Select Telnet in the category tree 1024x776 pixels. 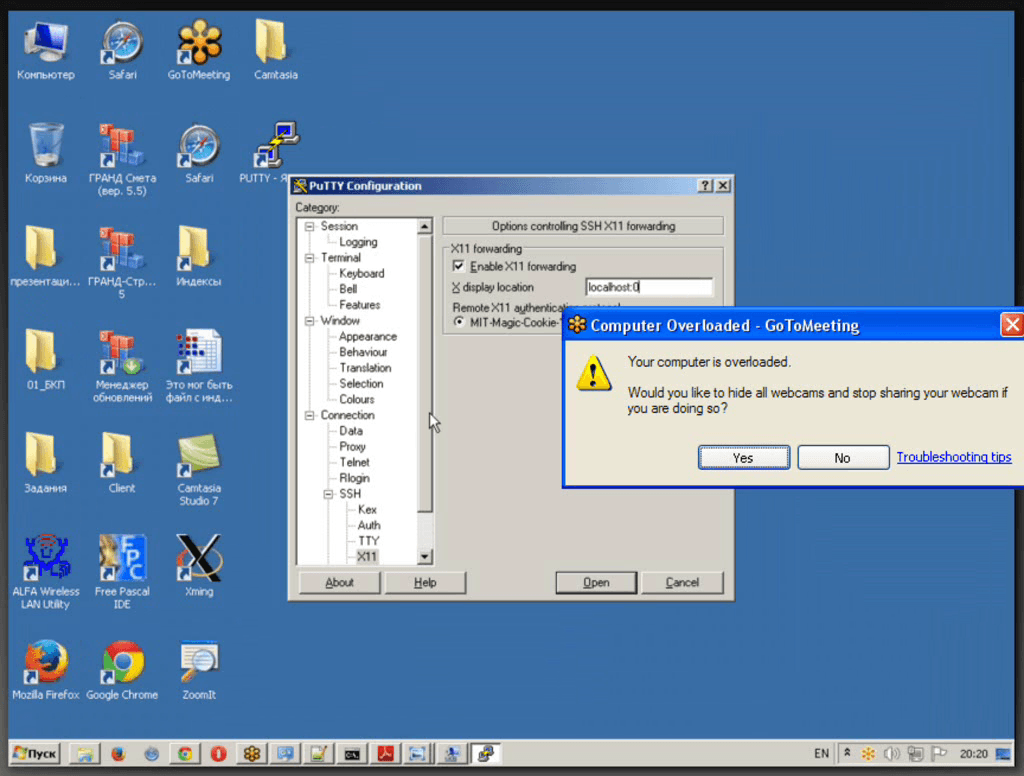point(354,462)
